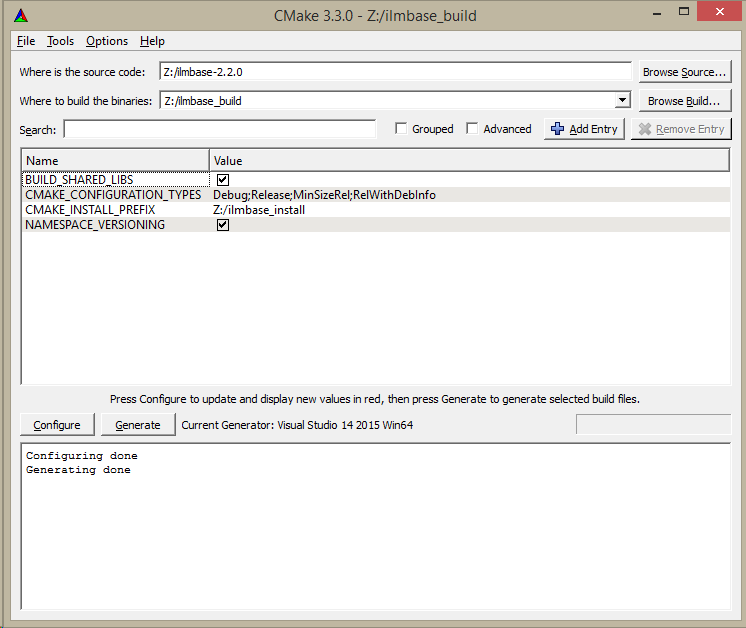Enable the Grouped view checkbox

(x=401, y=129)
